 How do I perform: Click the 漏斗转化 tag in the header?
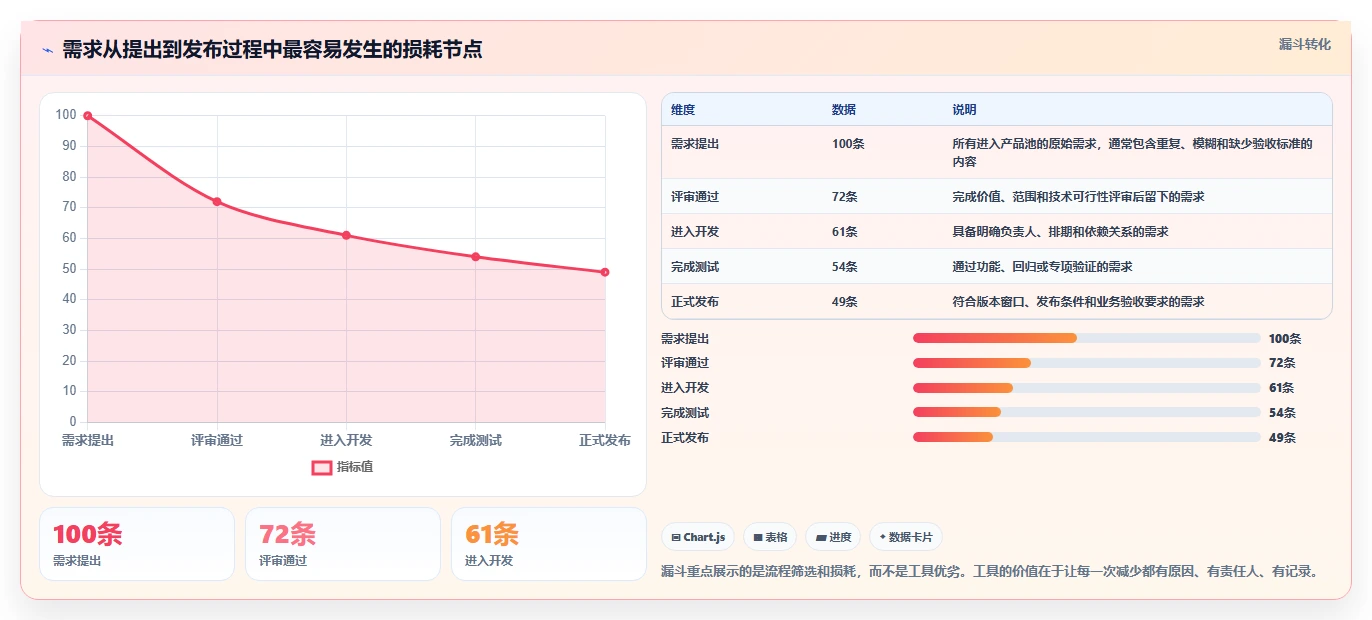point(1304,44)
